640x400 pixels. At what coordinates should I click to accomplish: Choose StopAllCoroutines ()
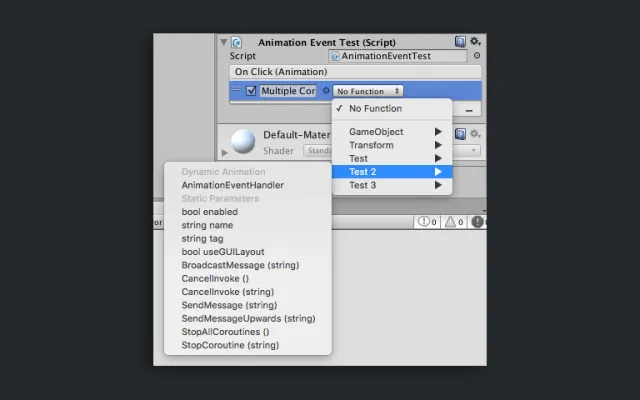click(x=248, y=332)
